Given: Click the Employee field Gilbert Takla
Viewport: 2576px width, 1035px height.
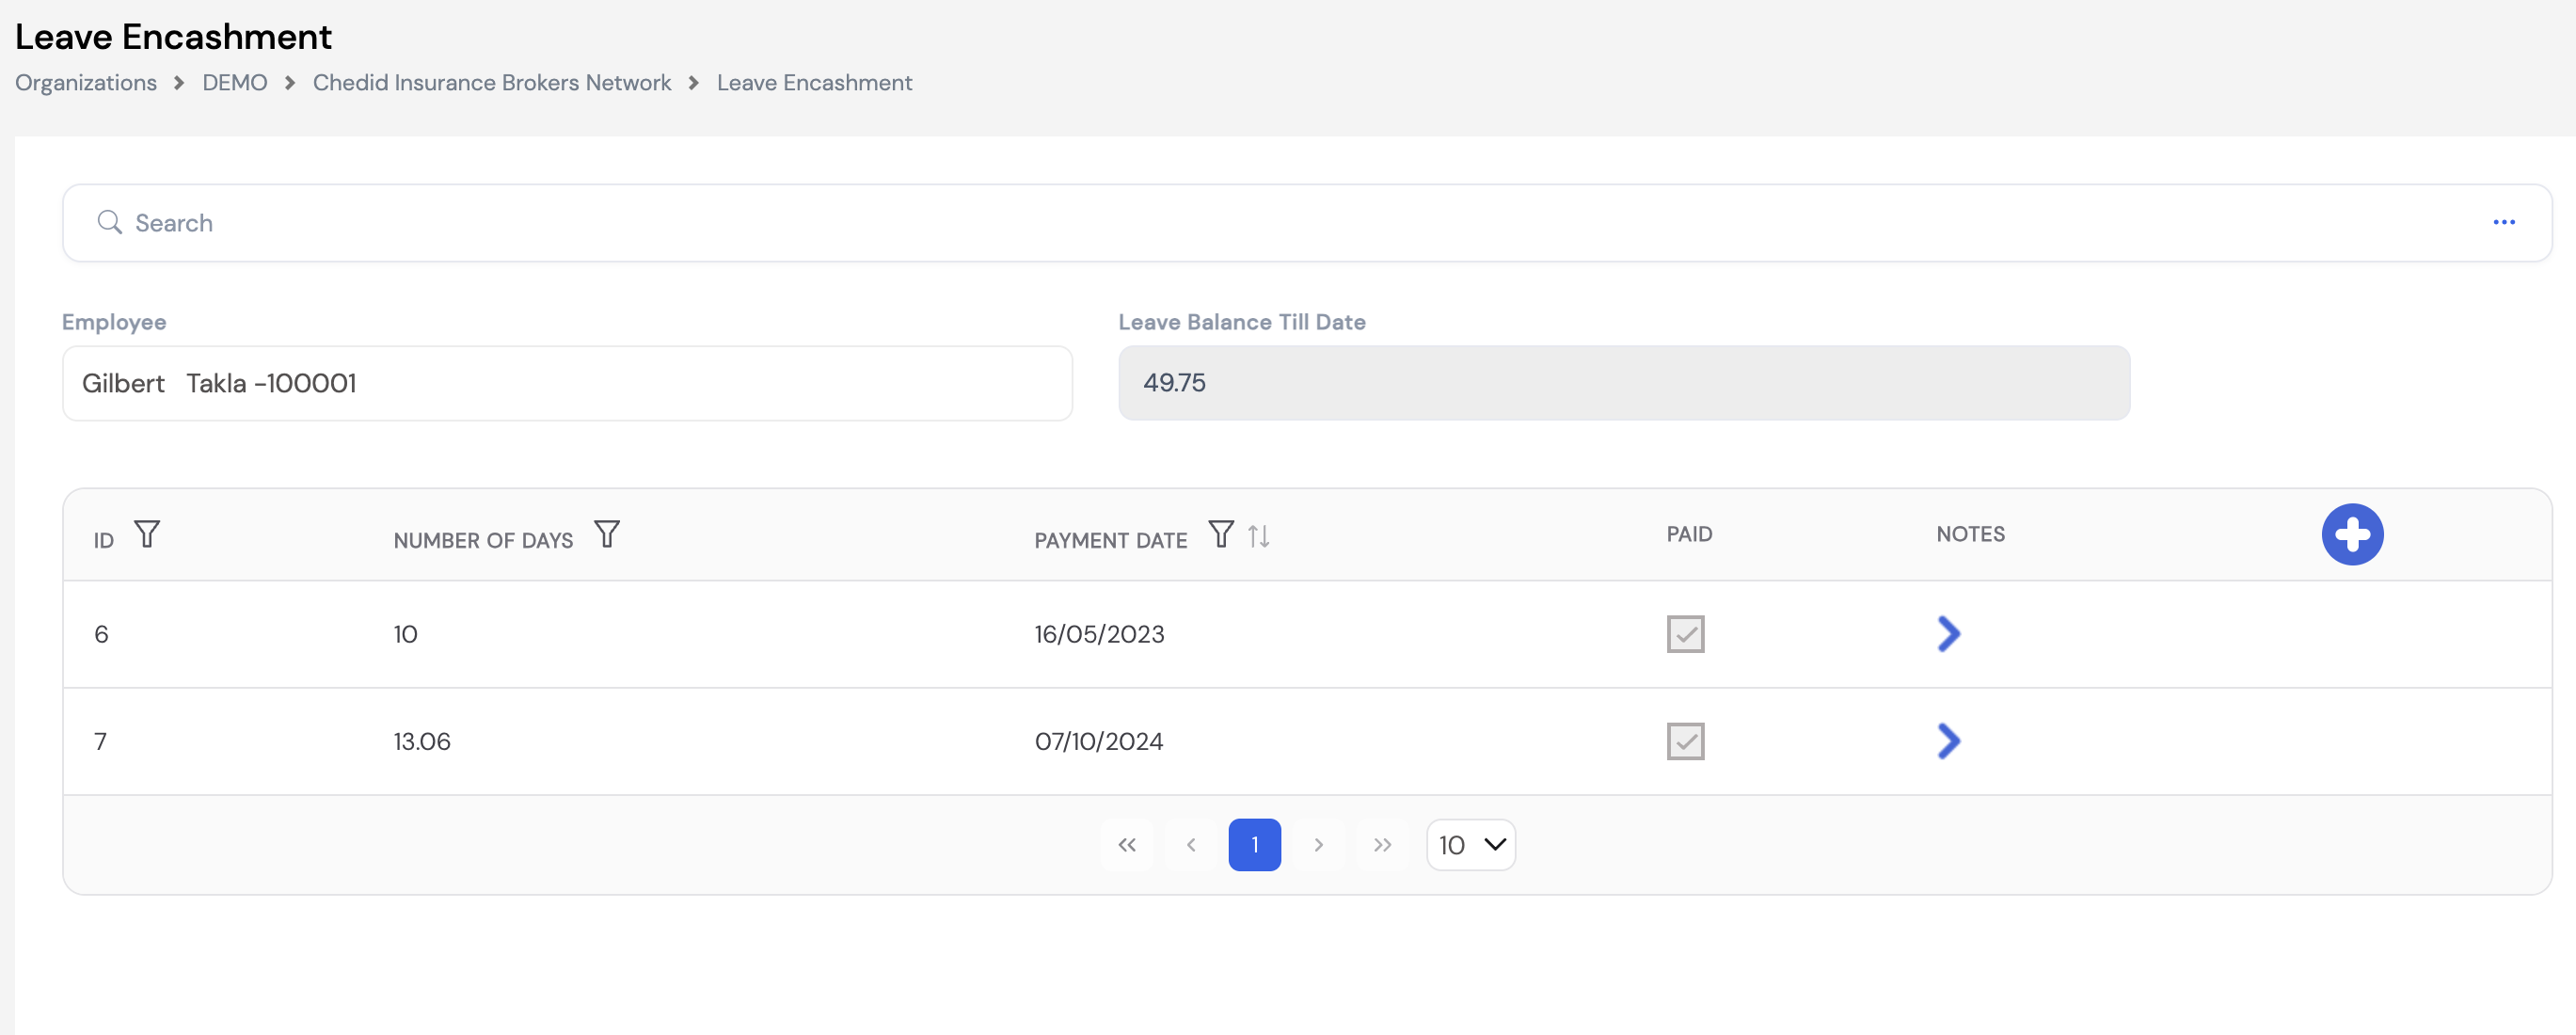Looking at the screenshot, I should 567,383.
